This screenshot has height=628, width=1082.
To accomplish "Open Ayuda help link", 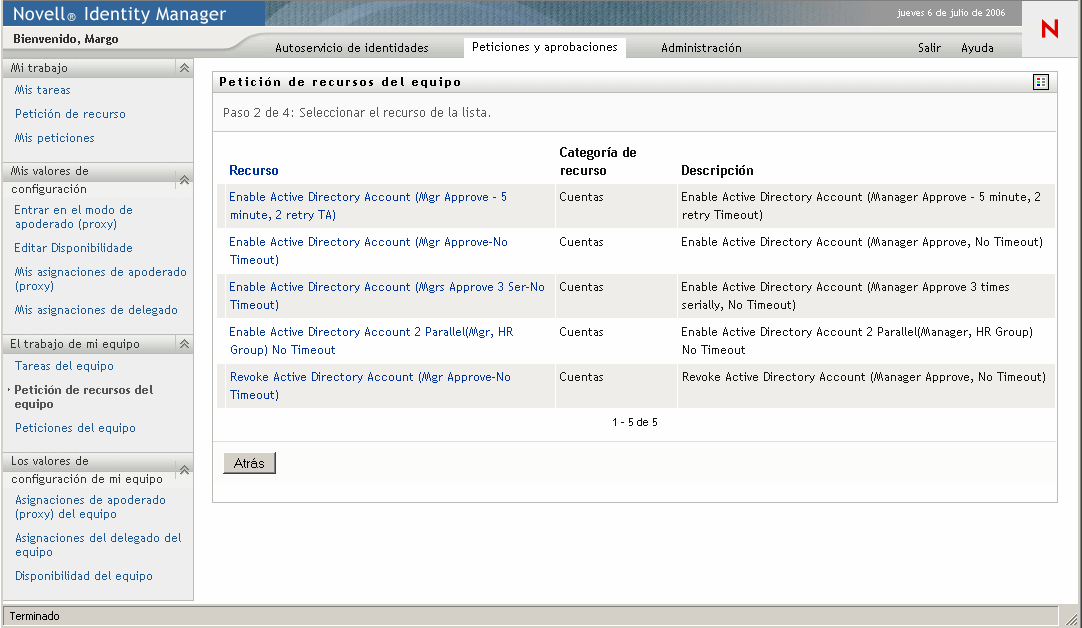I will click(977, 48).
